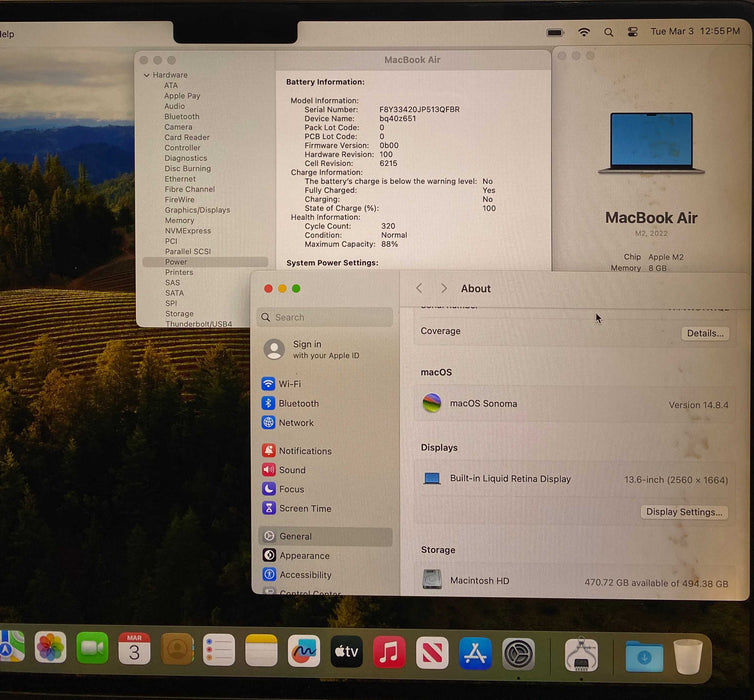The image size is (754, 700).
Task: Open the Help menu
Action: (x=7, y=34)
